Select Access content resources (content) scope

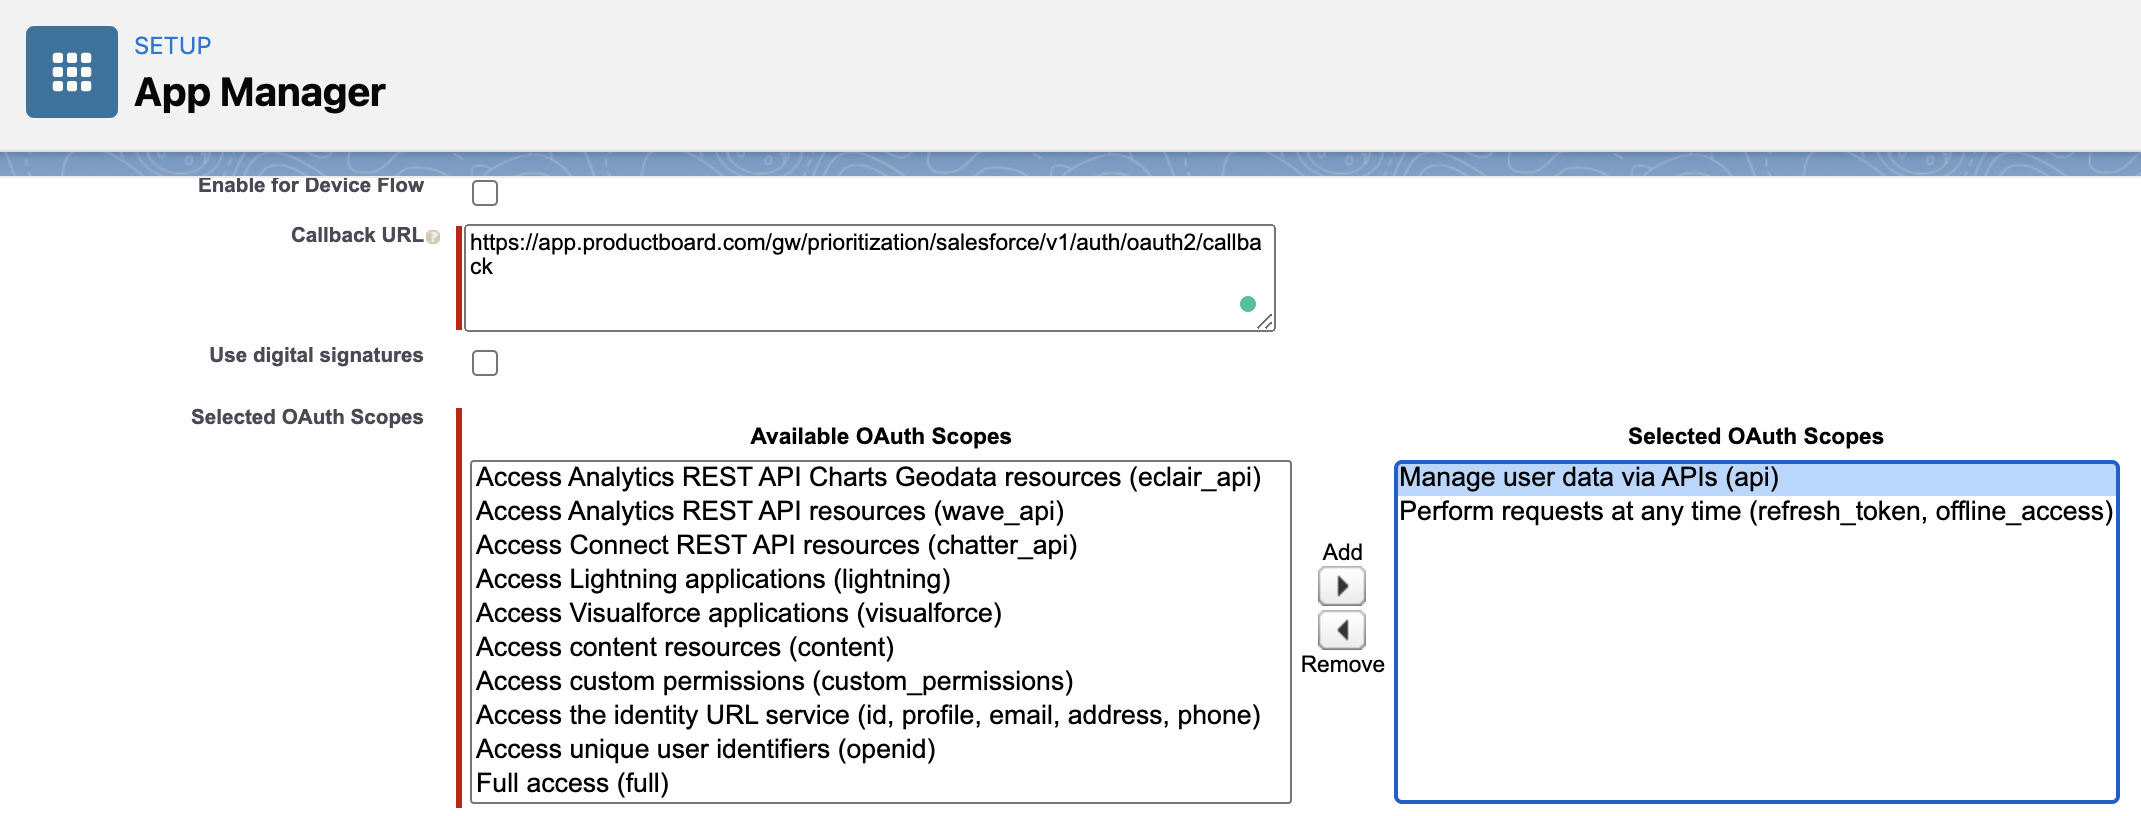pyautogui.click(x=880, y=648)
